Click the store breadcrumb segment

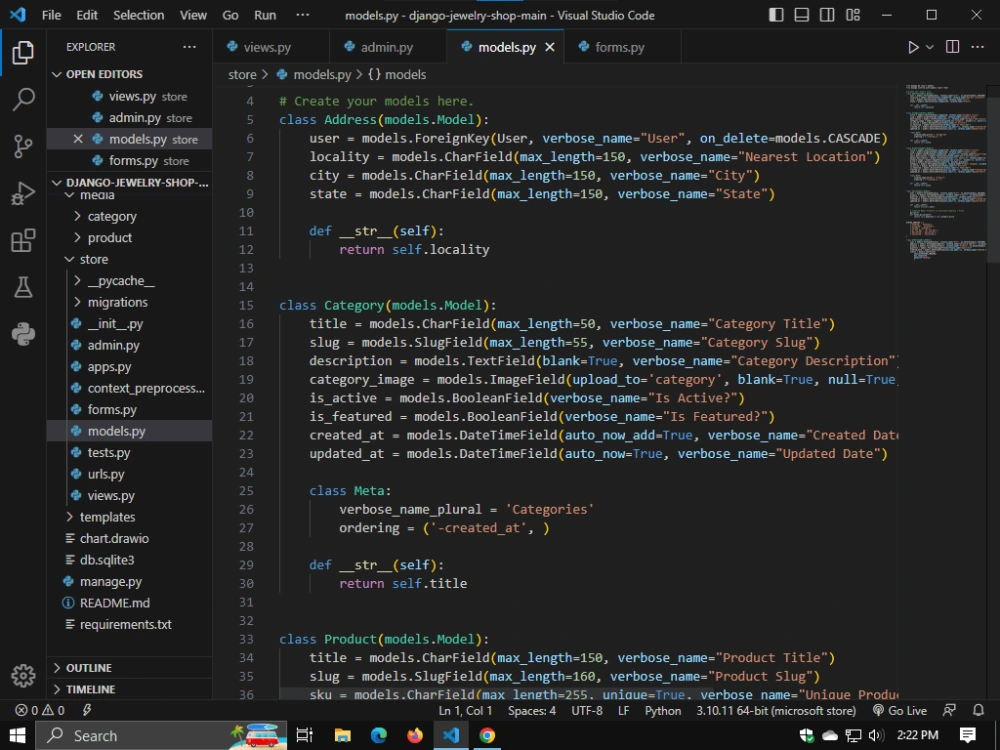(x=242, y=75)
